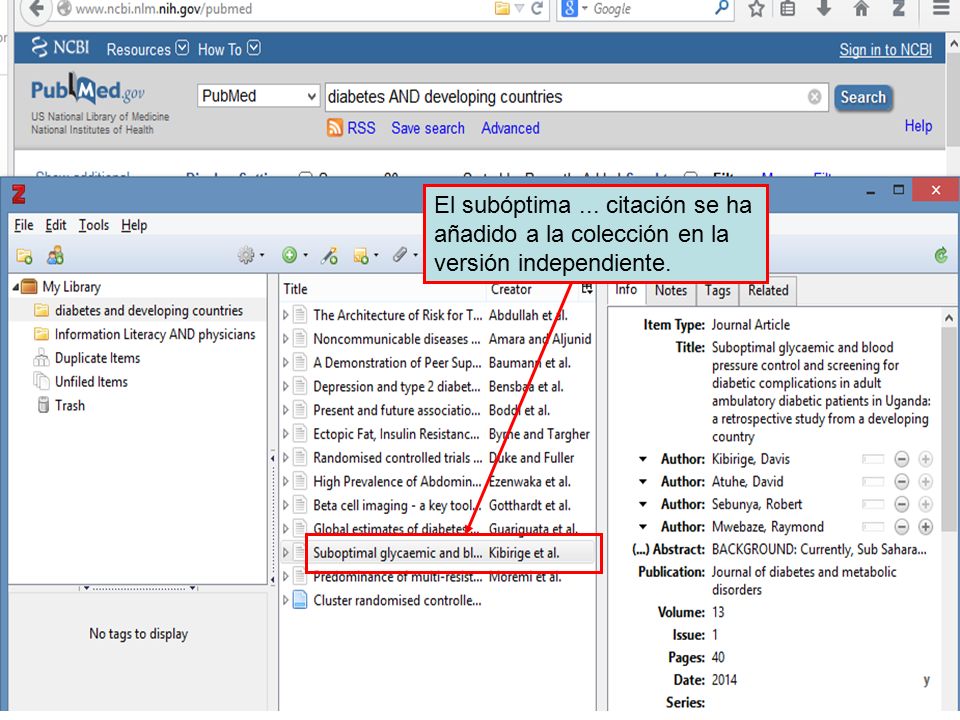
Task: Open the Zotero actions gear menu
Action: point(250,255)
